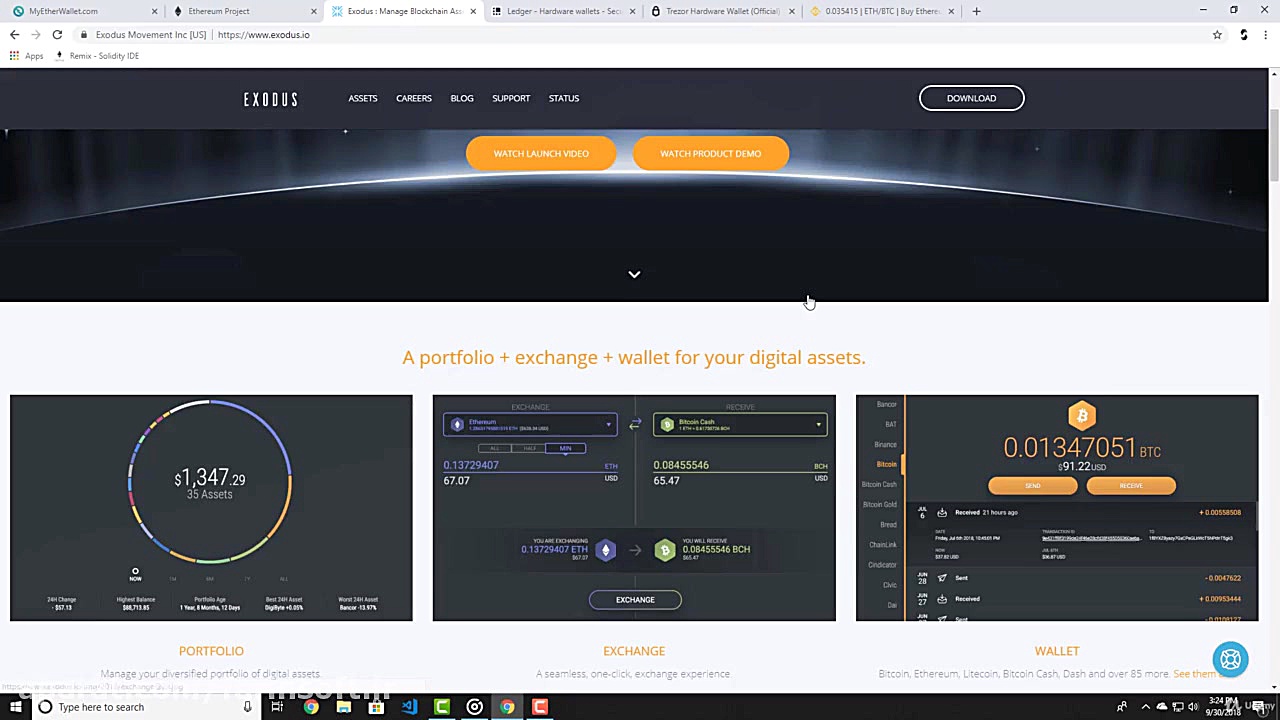Click the volume icon in system tray
This screenshot has height=720, width=1280.
1193,707
